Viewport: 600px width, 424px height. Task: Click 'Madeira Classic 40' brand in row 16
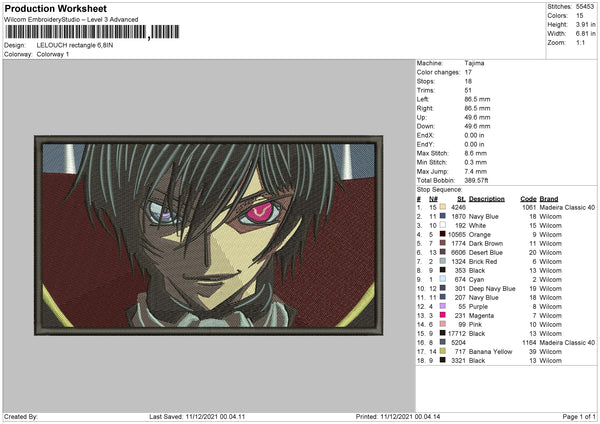click(567, 342)
